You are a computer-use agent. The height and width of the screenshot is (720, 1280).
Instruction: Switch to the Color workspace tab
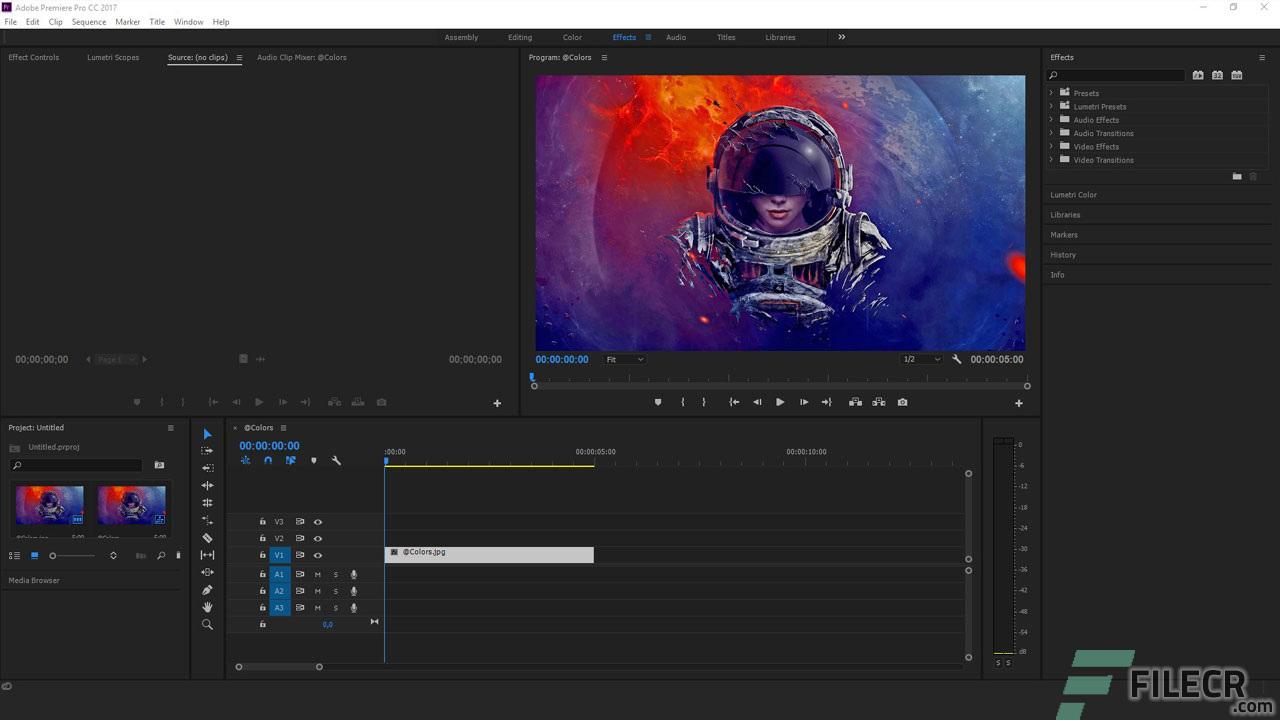(x=572, y=37)
